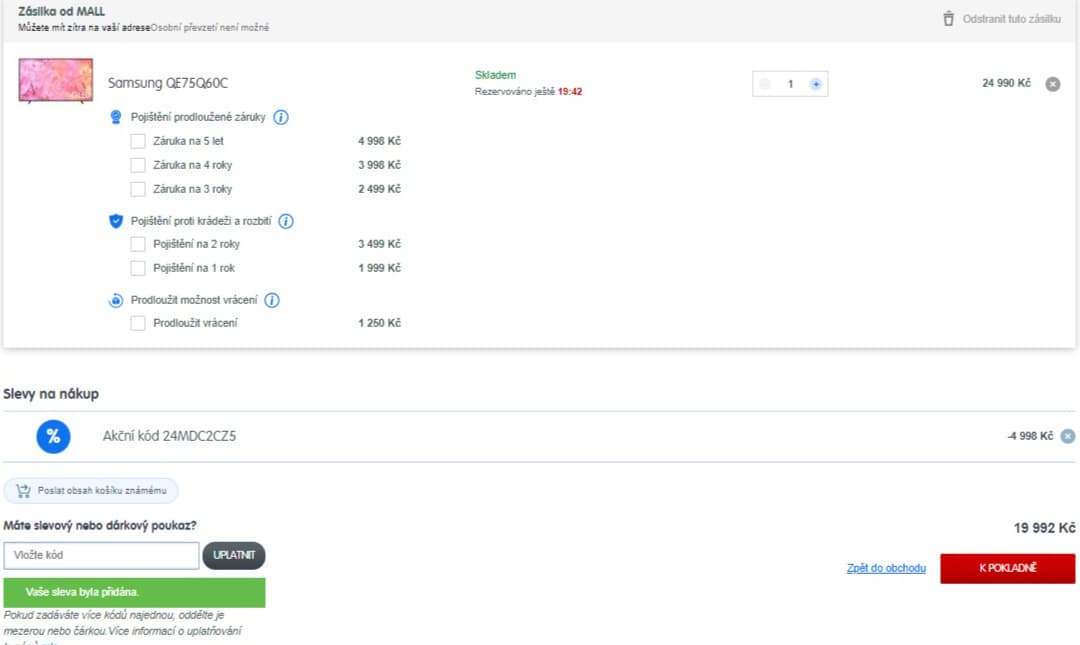Proceed to checkout with K POKLADNĚ
This screenshot has height=645, width=1080.
[x=1008, y=569]
